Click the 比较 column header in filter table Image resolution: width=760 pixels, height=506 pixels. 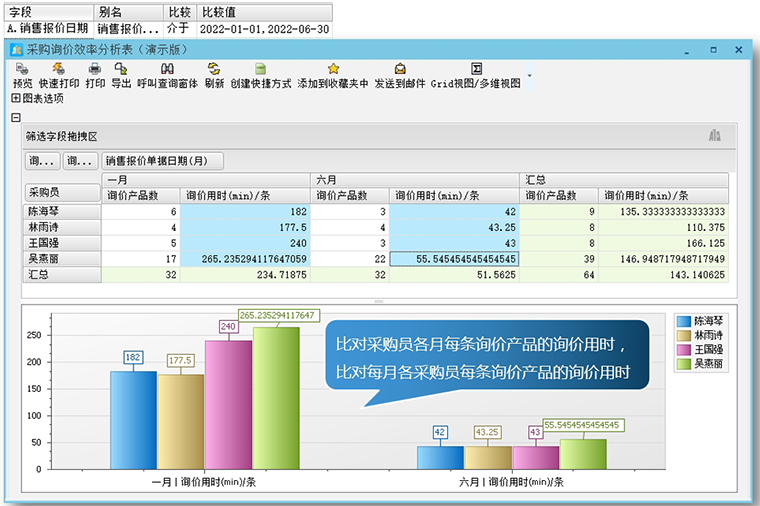[180, 12]
